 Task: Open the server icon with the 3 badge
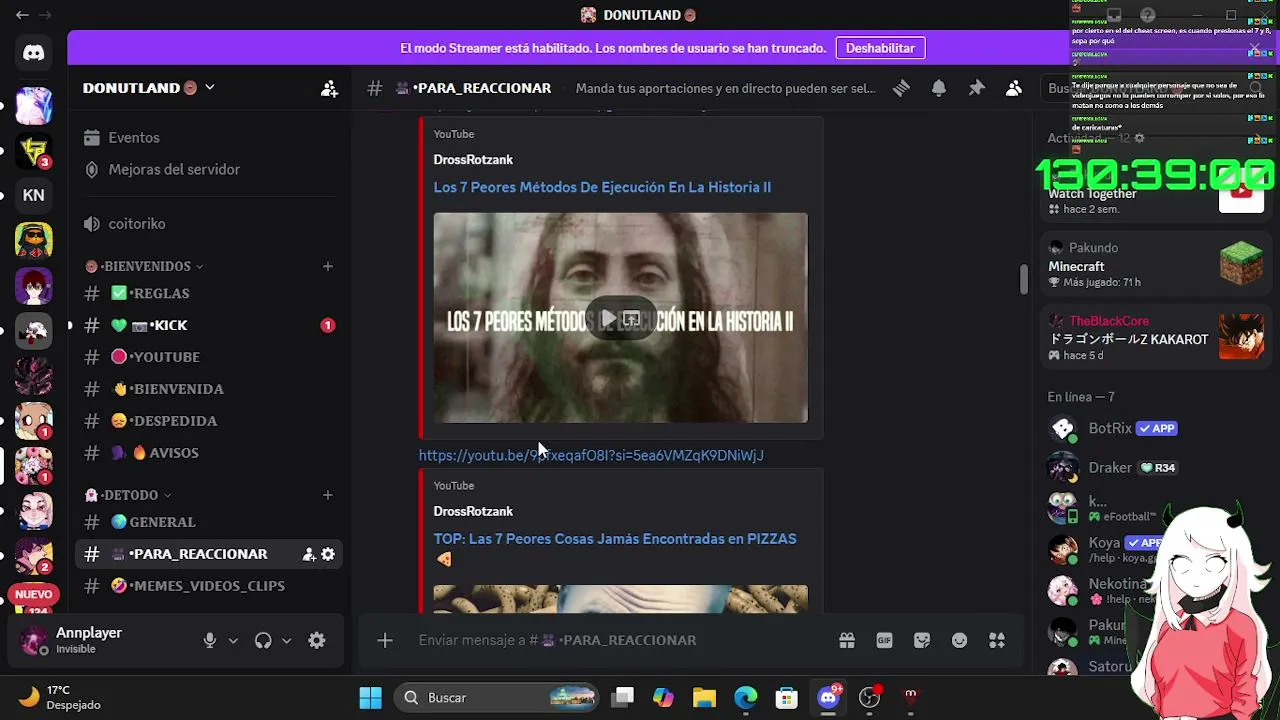coord(34,150)
